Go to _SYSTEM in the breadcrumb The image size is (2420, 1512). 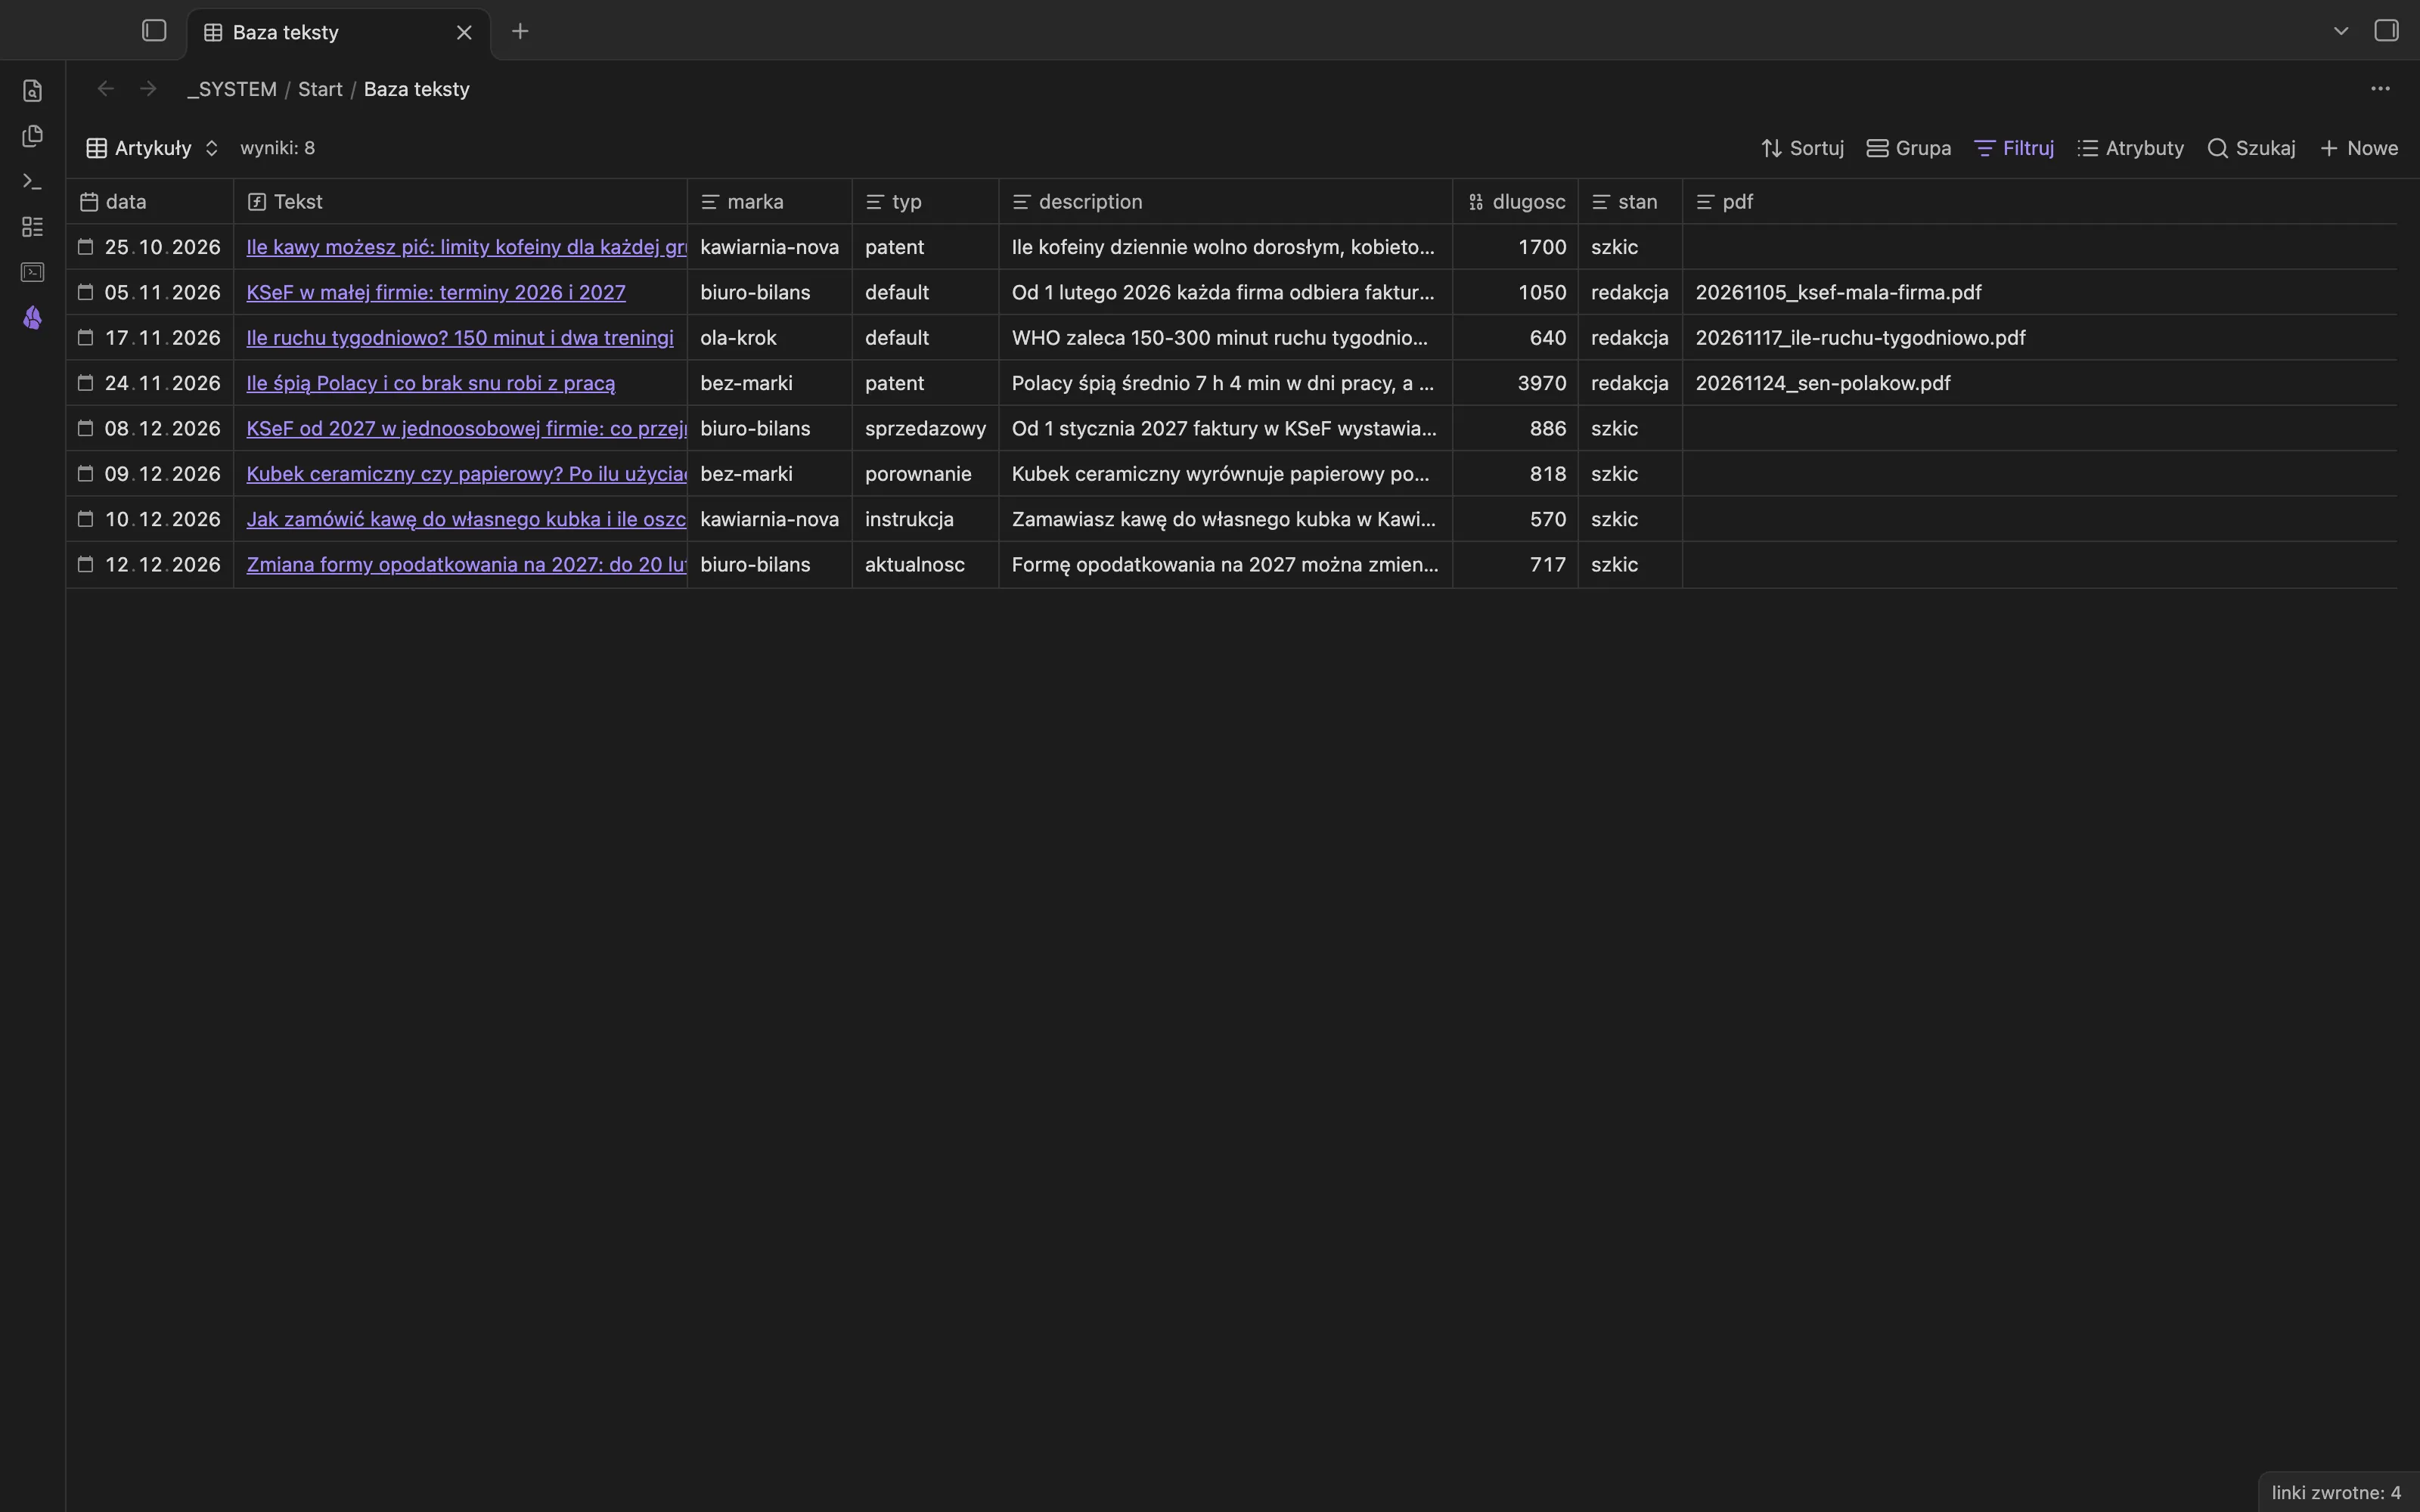[232, 89]
